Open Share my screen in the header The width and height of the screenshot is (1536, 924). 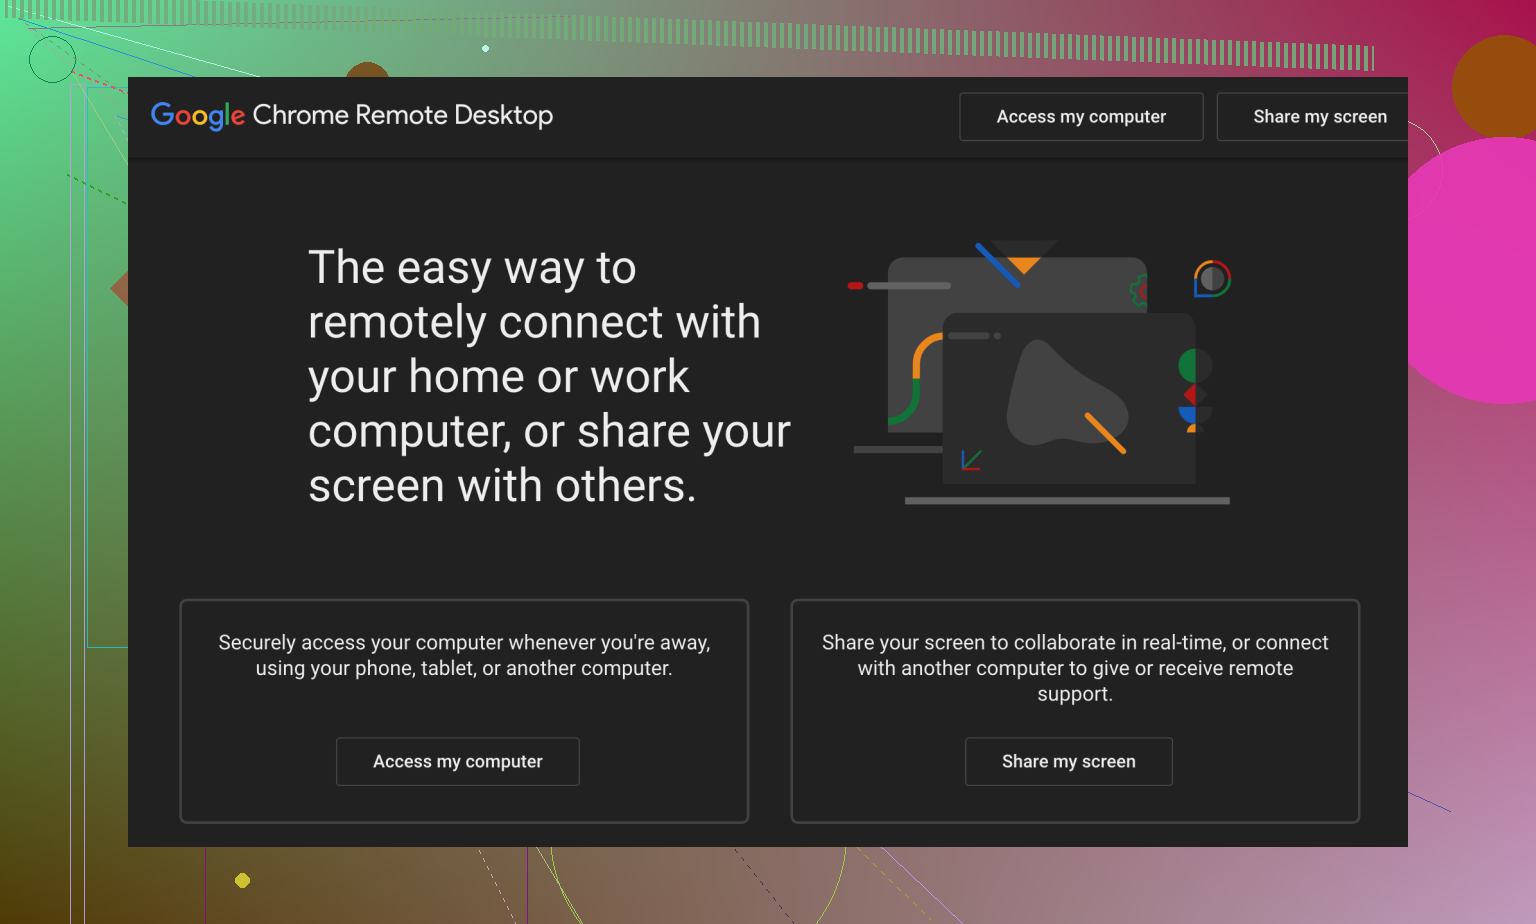(x=1313, y=117)
